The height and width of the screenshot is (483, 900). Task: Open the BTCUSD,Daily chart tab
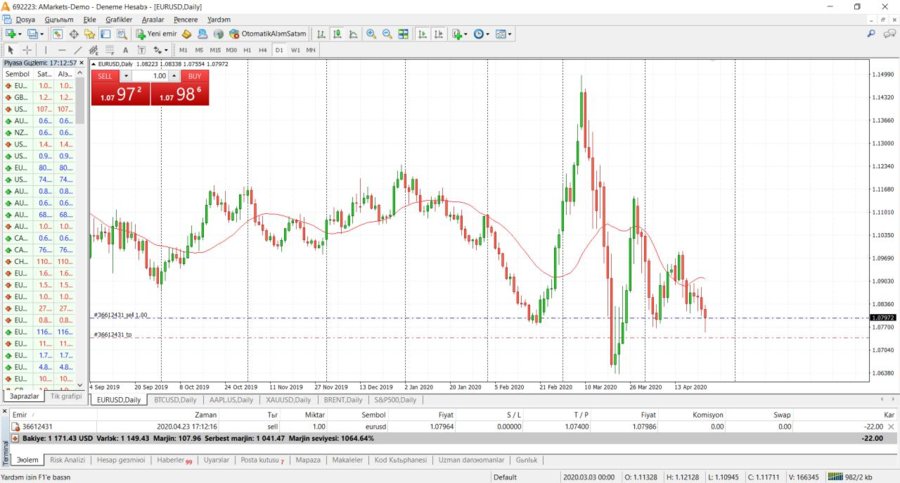coord(175,399)
